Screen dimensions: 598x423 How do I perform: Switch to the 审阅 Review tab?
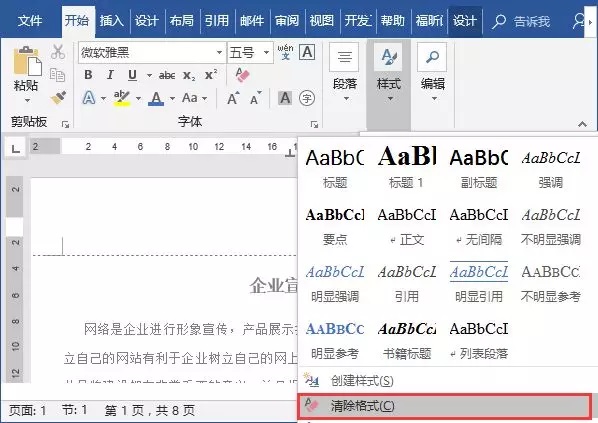287,20
